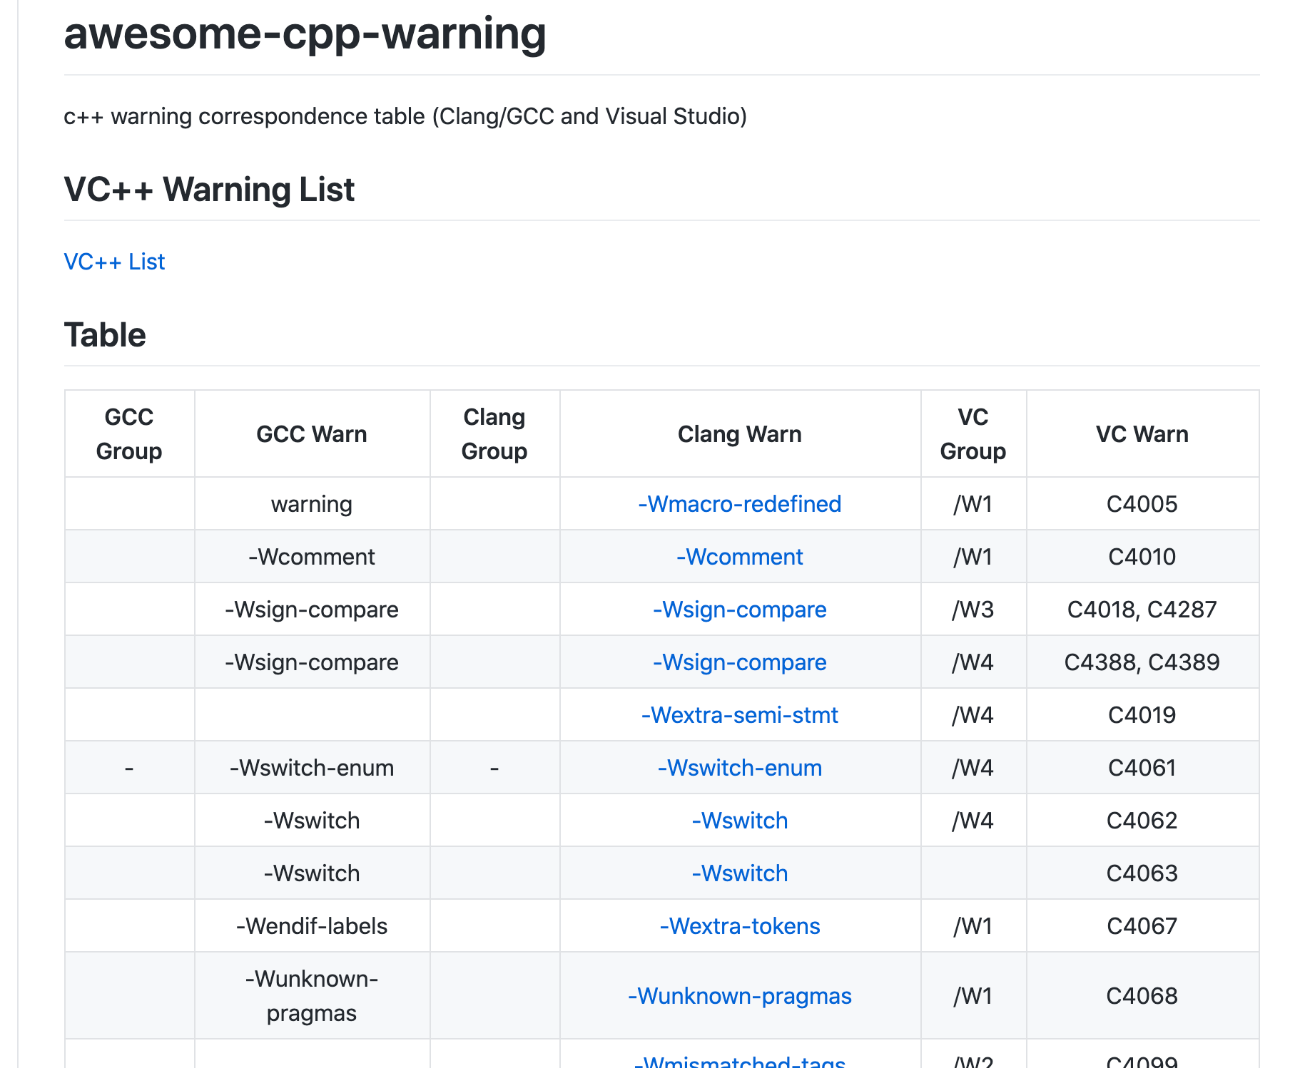Click the -Wendif-labels cell

[312, 926]
